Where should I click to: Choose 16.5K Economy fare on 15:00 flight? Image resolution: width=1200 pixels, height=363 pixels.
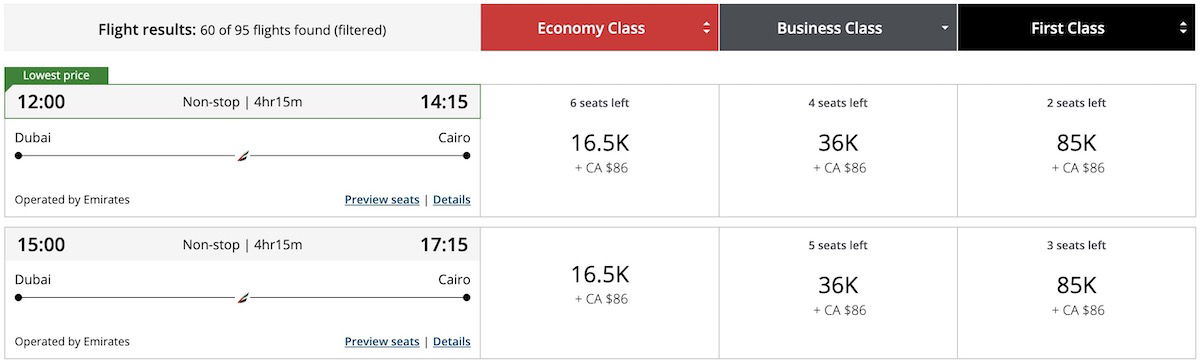click(x=600, y=293)
